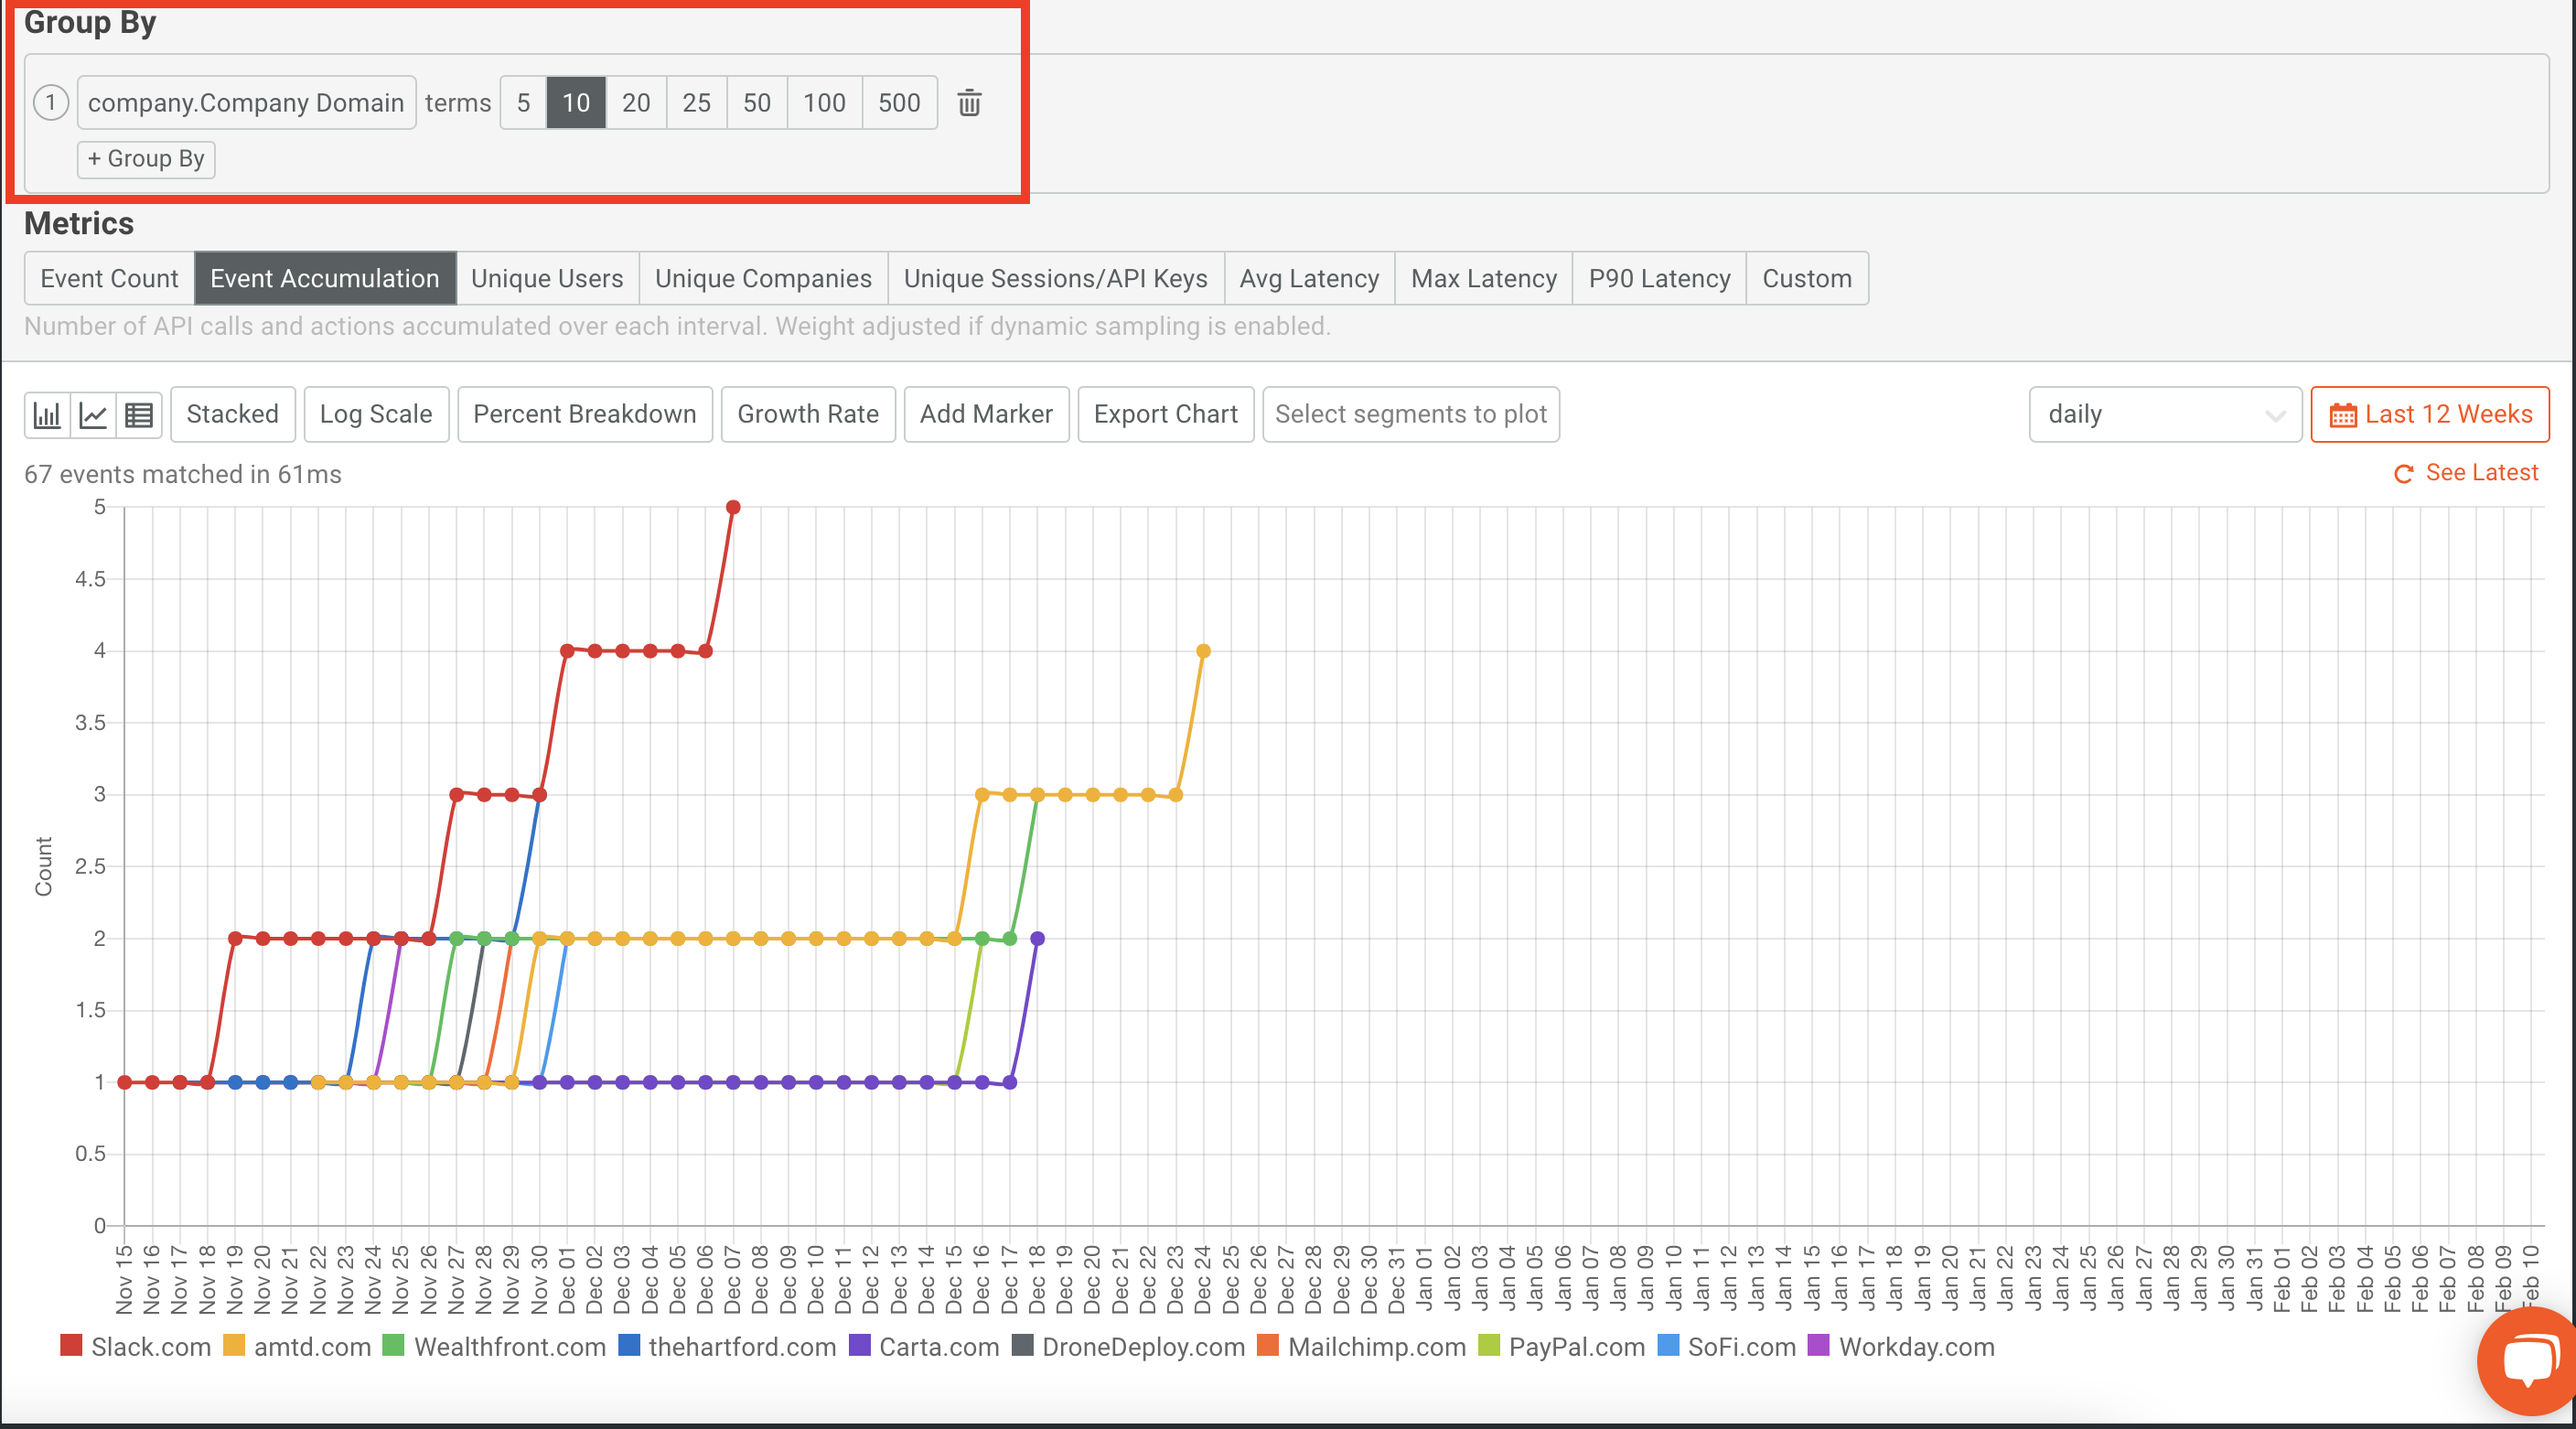This screenshot has width=2576, height=1429.
Task: Select 50 in the terms selector
Action: 756,102
